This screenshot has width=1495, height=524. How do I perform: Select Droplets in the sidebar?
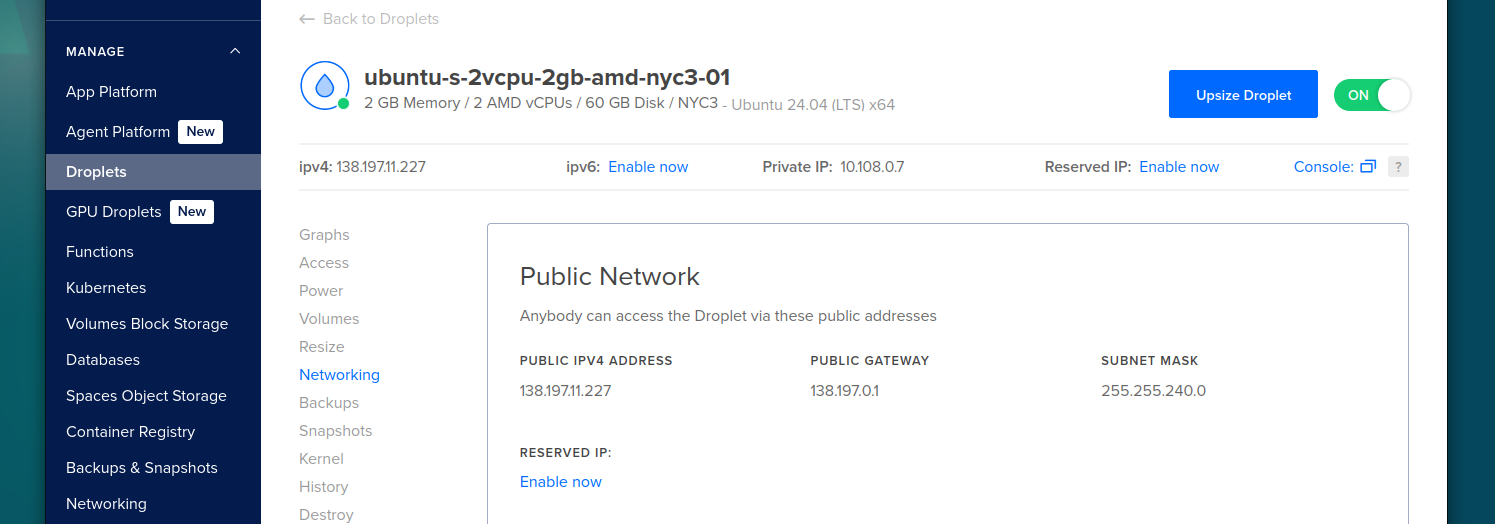[153, 172]
